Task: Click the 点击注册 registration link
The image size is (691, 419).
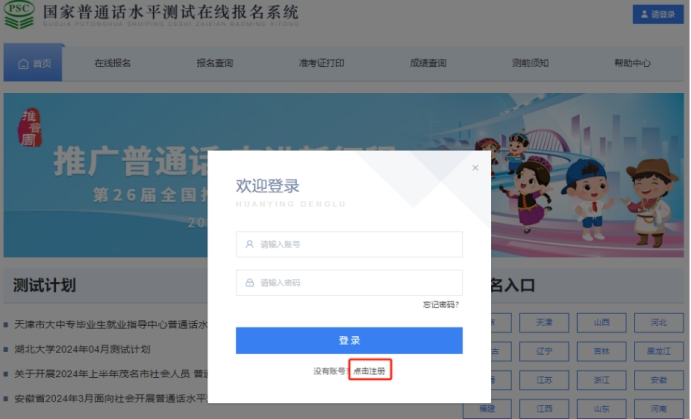Action: click(369, 371)
